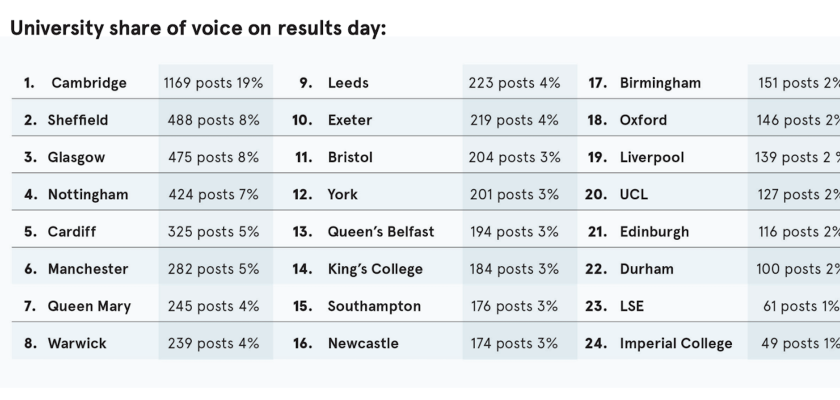Click the Queen Mary entry
The image size is (840, 400).
[89, 306]
